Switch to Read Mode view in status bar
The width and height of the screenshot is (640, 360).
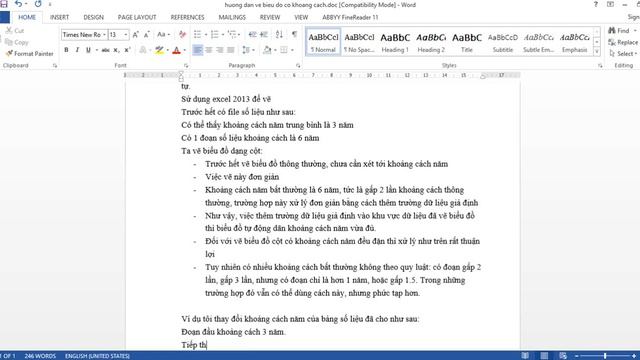coord(525,356)
